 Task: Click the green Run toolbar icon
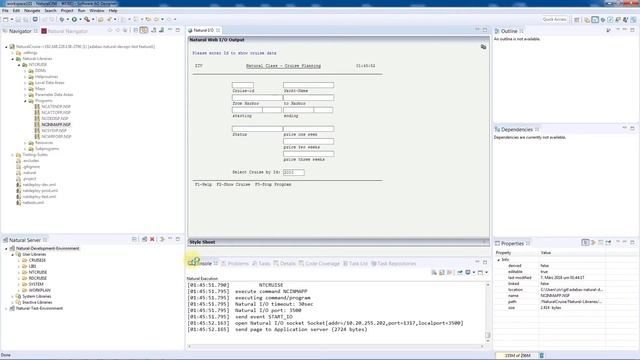click(x=74, y=19)
